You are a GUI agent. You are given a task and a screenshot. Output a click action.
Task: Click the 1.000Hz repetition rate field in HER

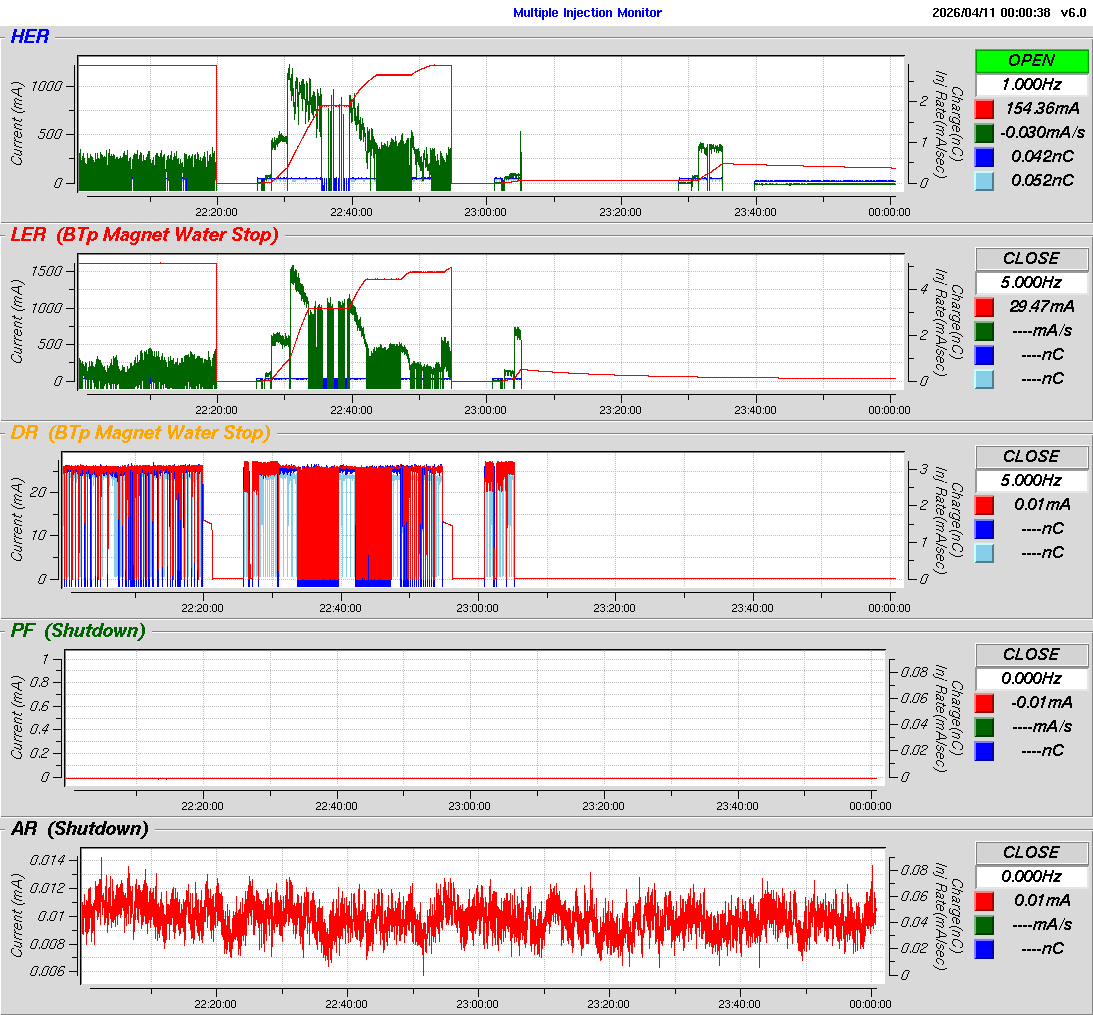click(x=1031, y=85)
